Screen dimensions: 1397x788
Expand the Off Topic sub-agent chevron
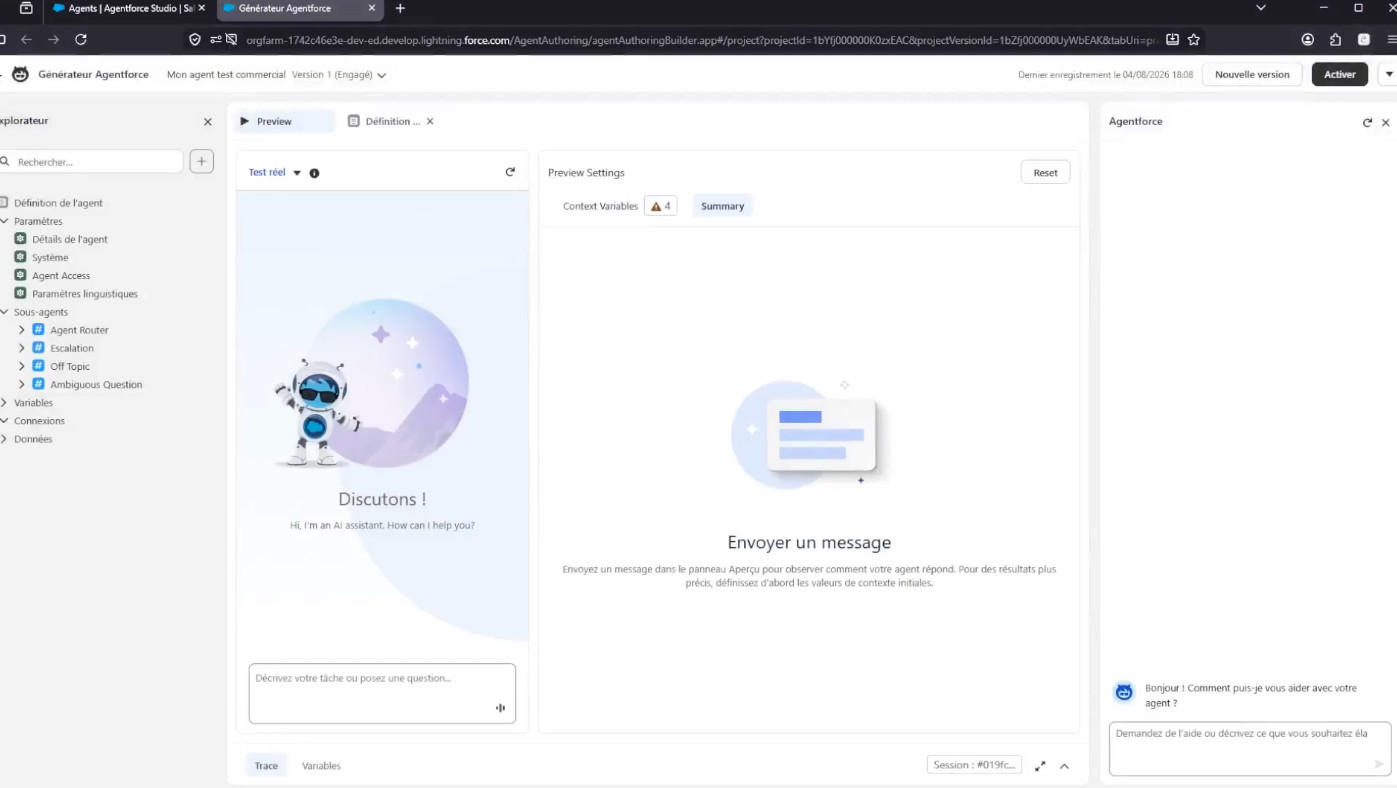[x=22, y=366]
